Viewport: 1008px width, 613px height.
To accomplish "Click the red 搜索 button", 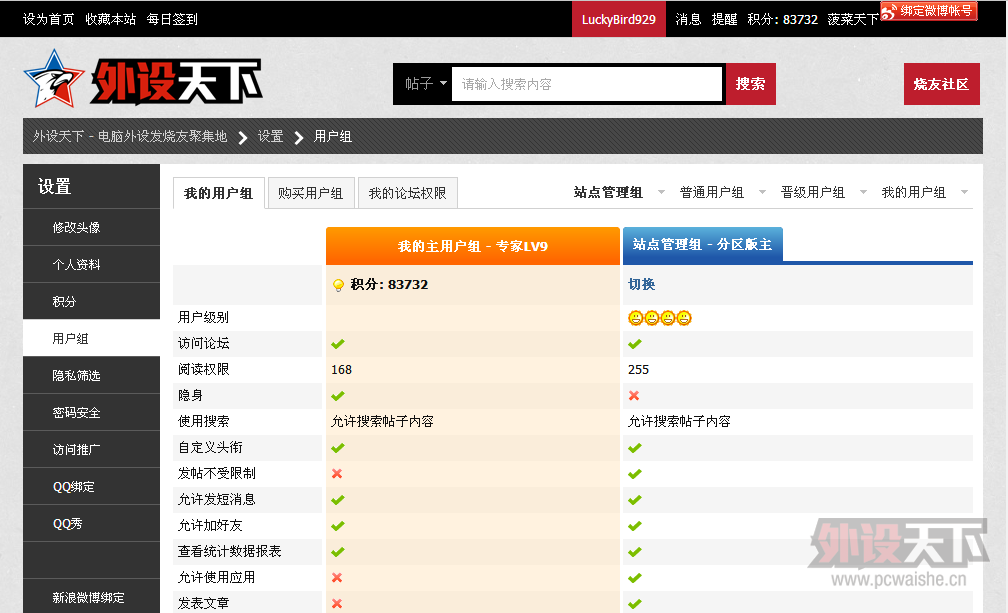I will (x=751, y=84).
